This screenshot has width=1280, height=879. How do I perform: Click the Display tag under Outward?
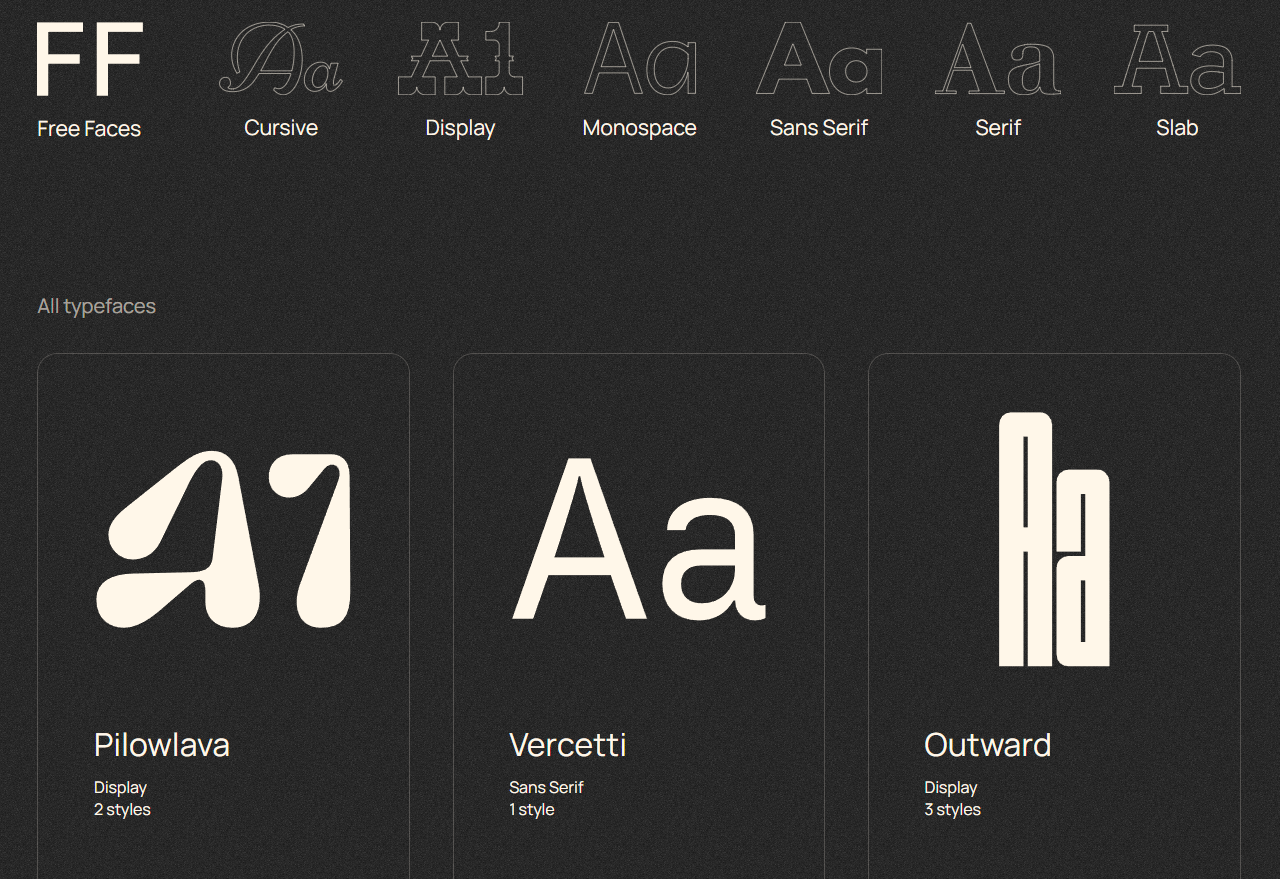[x=951, y=788]
